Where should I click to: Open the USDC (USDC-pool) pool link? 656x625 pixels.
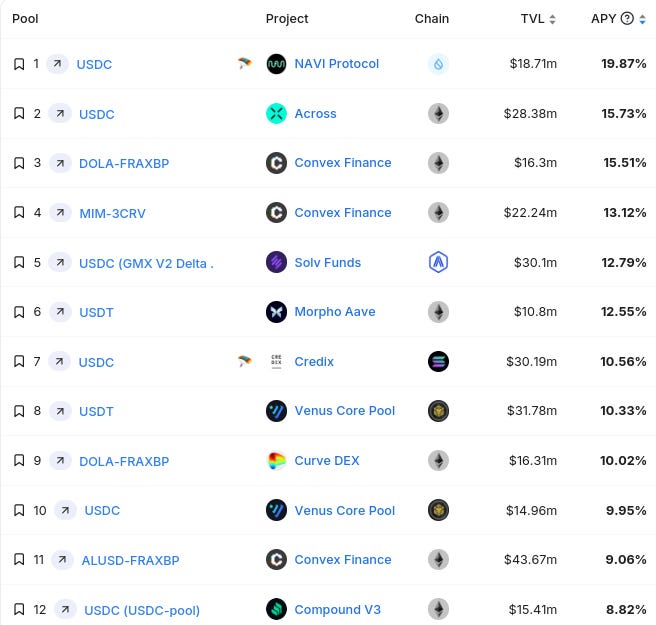[142, 610]
